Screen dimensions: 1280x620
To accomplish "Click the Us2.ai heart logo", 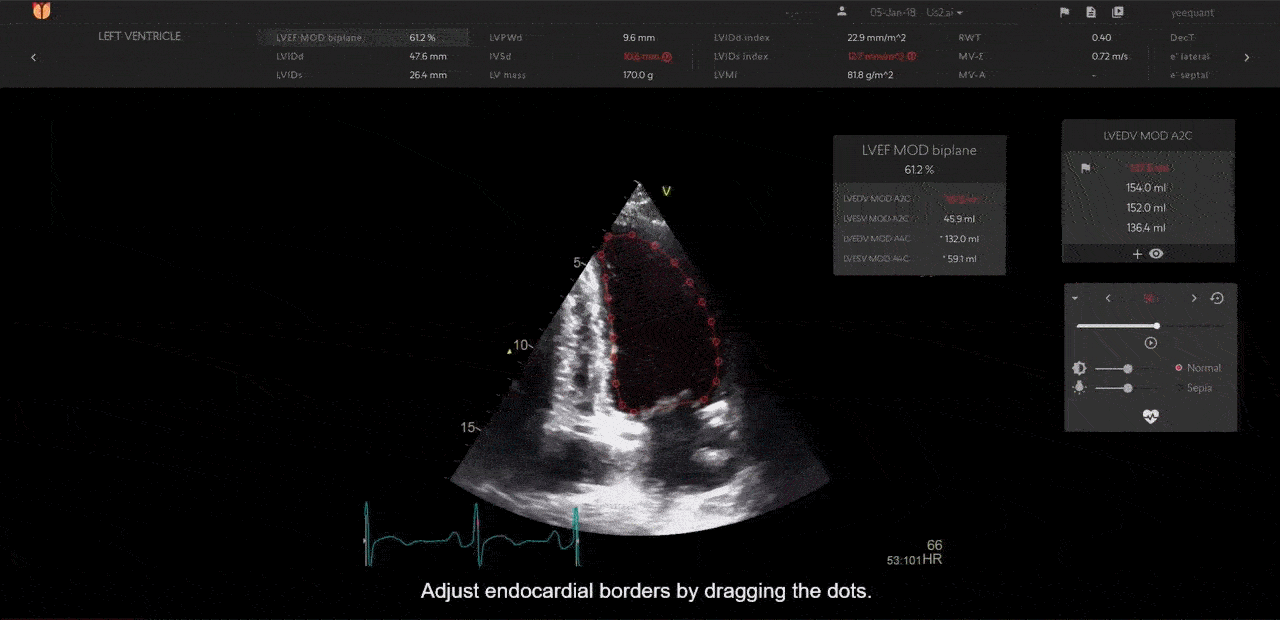I will point(41,12).
